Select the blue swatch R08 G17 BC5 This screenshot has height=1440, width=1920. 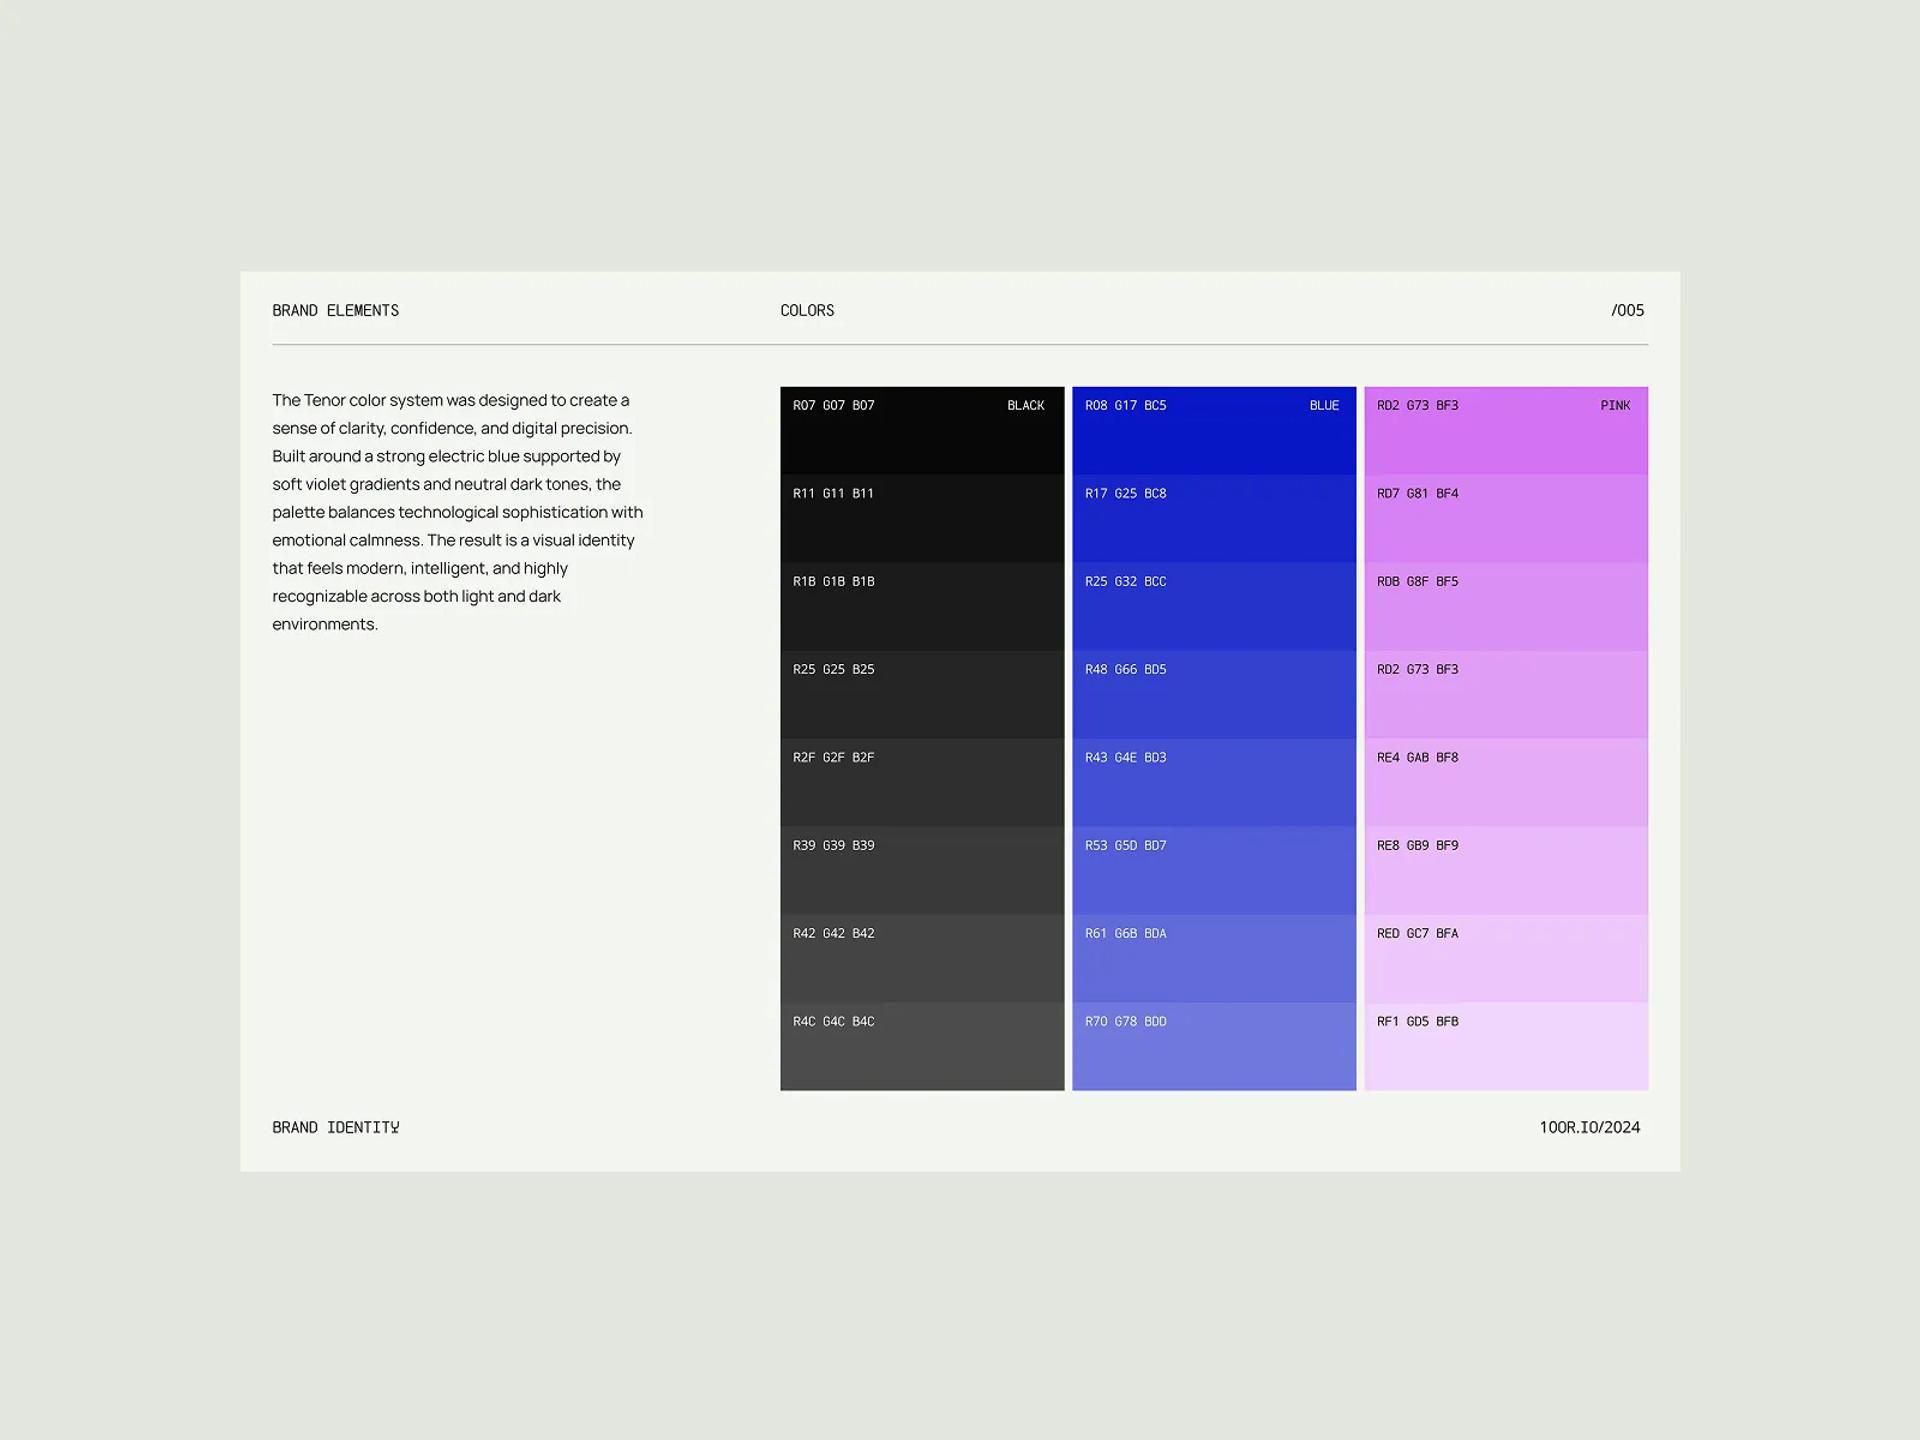[1214, 431]
